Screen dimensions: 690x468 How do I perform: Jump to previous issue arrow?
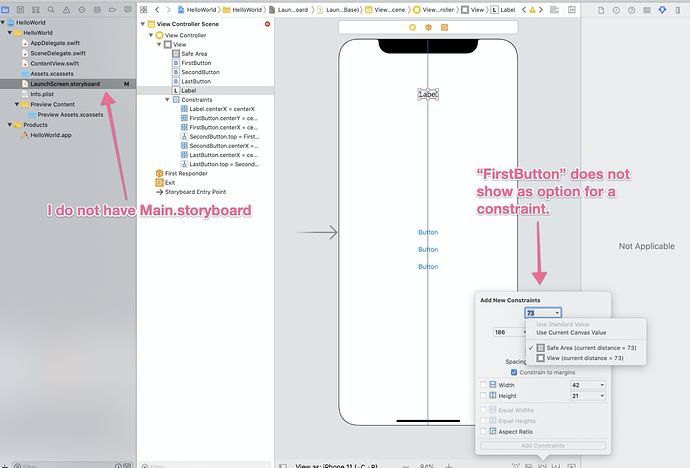click(x=524, y=9)
